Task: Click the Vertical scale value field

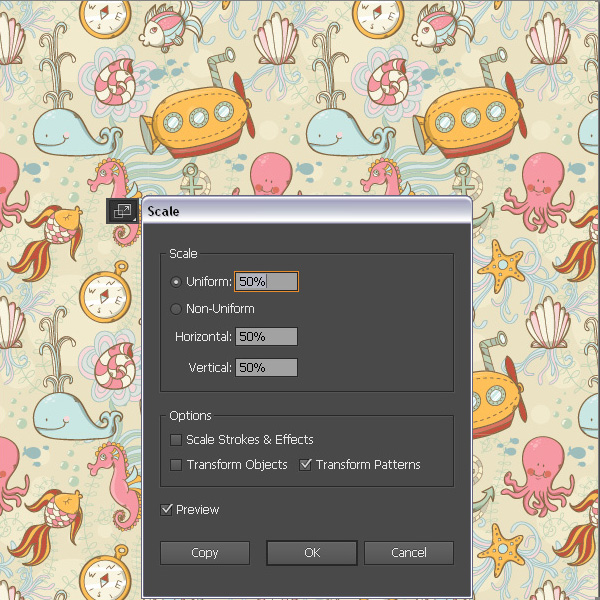Action: click(x=266, y=368)
